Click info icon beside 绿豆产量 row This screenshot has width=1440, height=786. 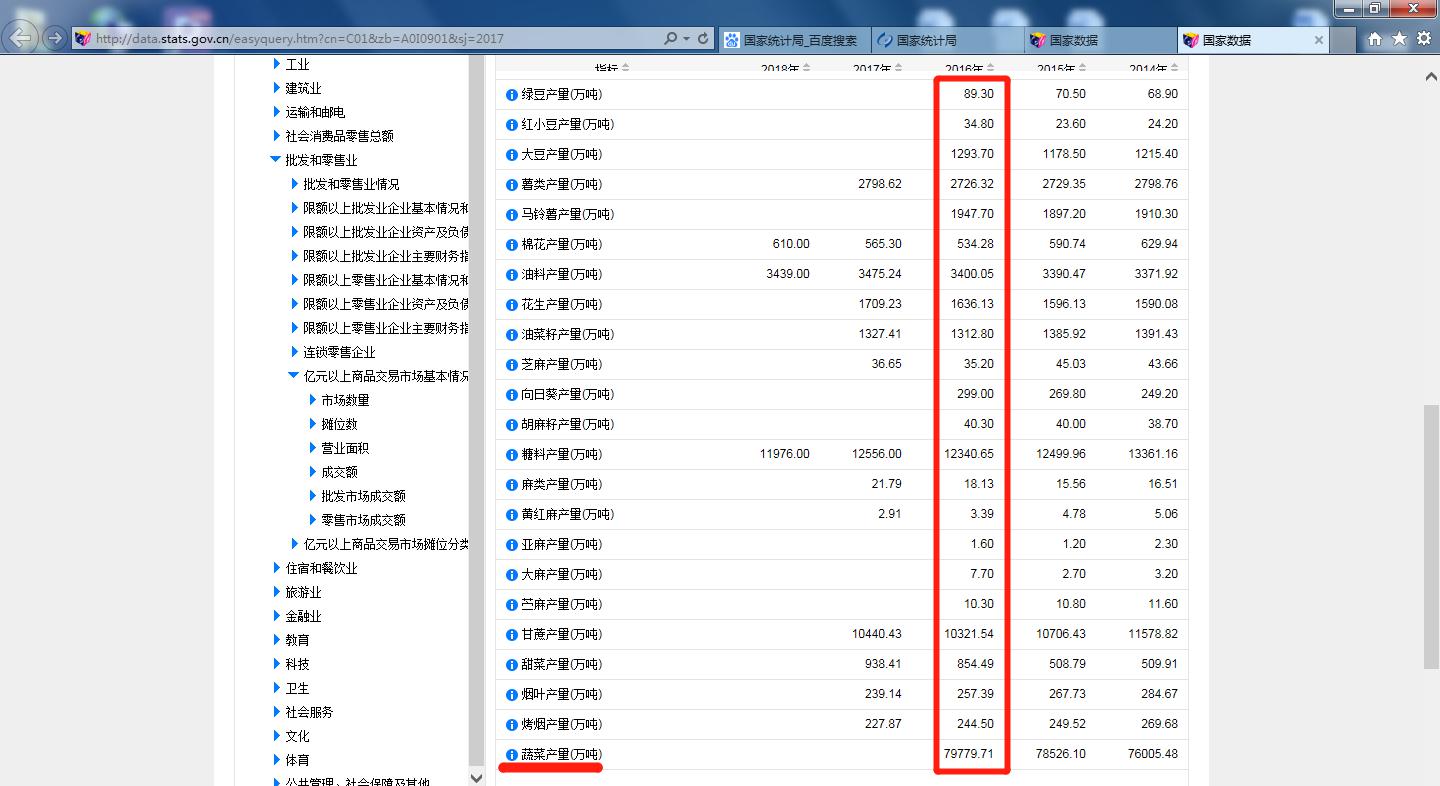point(512,95)
